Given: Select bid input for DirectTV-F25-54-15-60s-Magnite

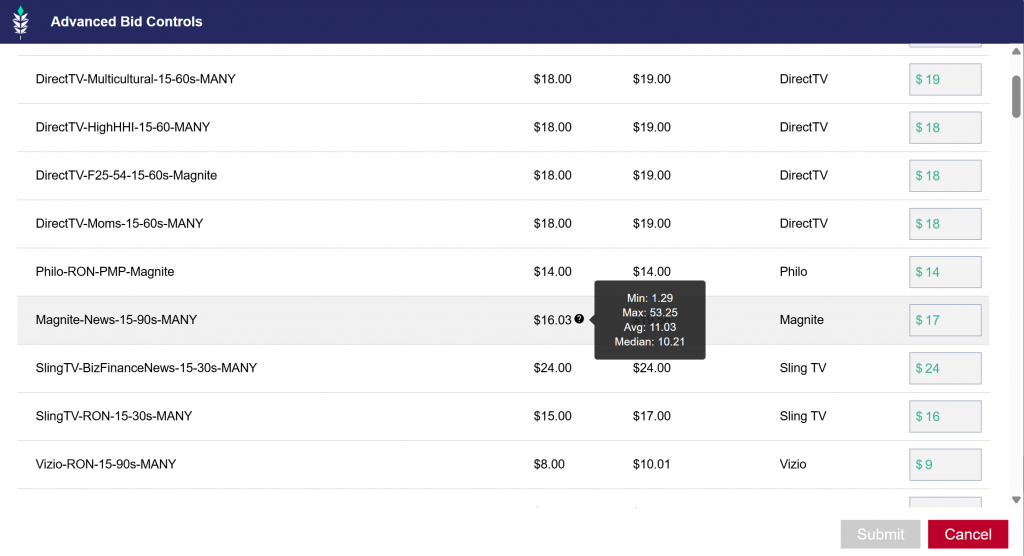Looking at the screenshot, I should 945,175.
